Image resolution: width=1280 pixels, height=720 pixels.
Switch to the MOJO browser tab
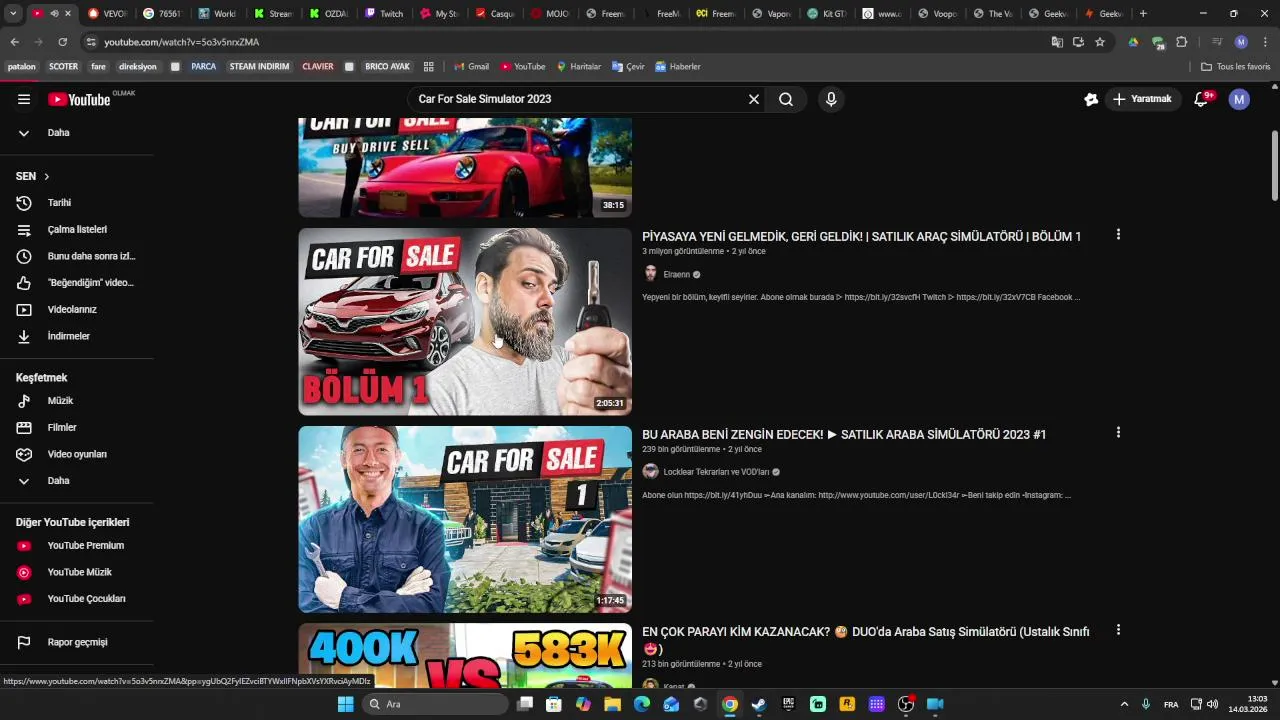tap(550, 14)
